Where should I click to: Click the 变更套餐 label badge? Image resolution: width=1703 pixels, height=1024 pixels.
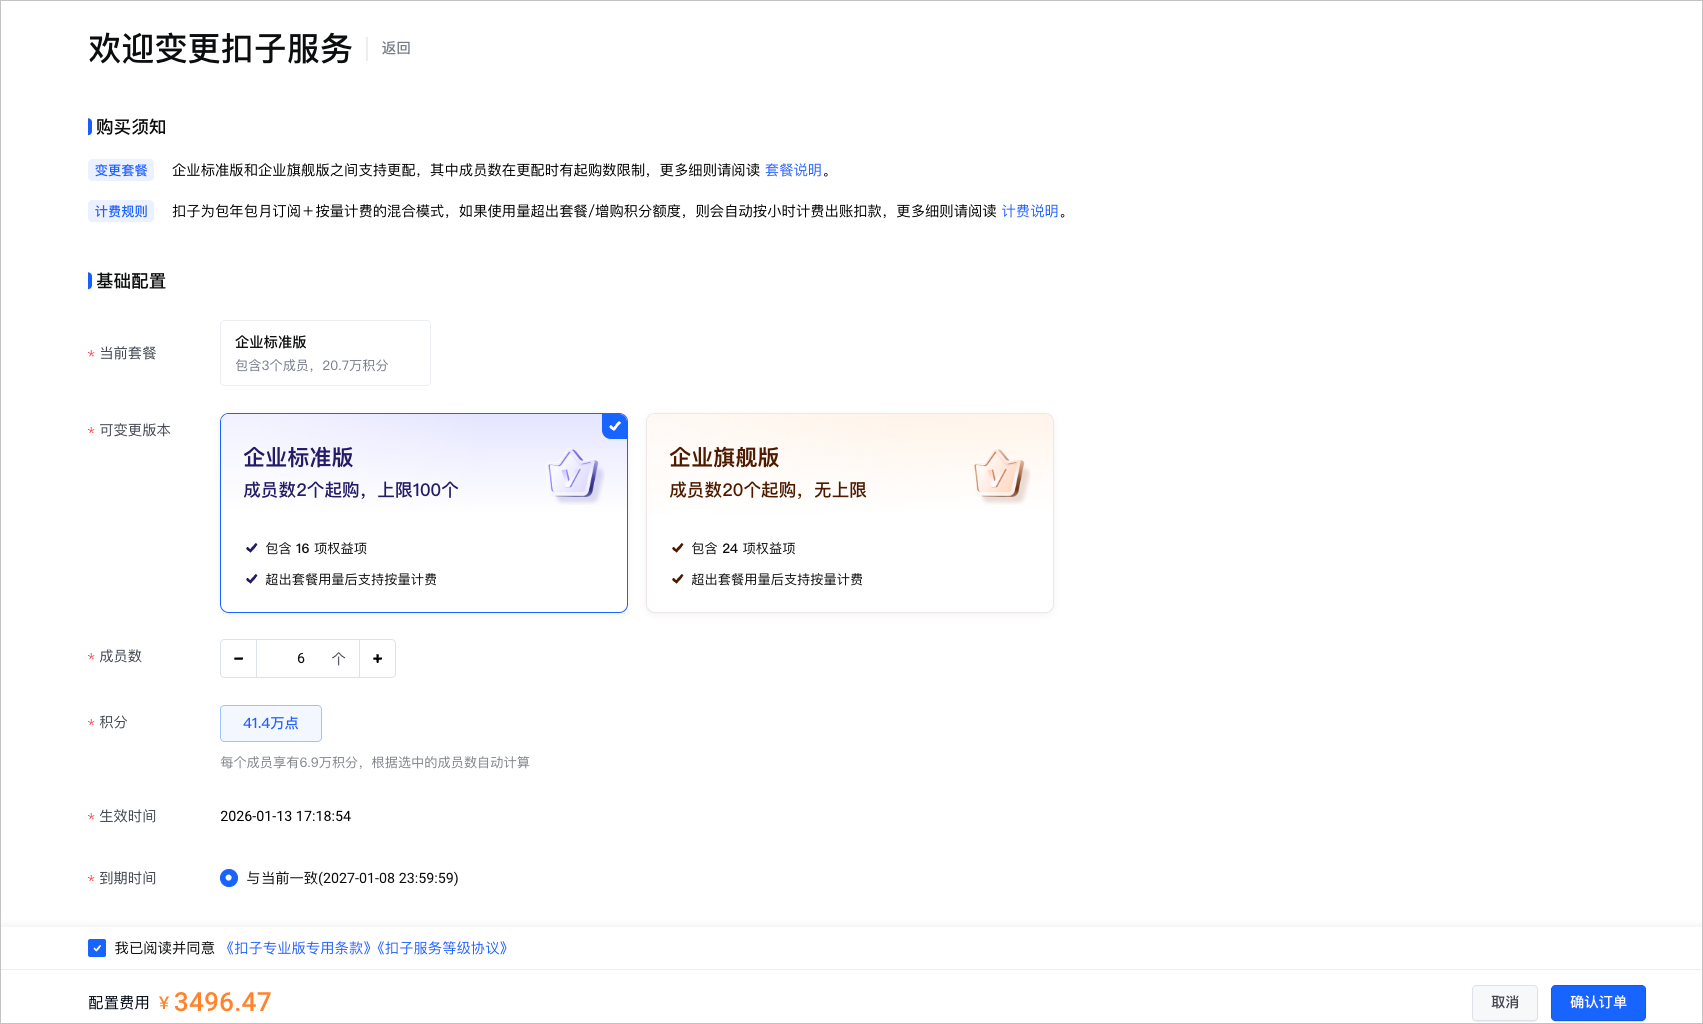(x=120, y=170)
